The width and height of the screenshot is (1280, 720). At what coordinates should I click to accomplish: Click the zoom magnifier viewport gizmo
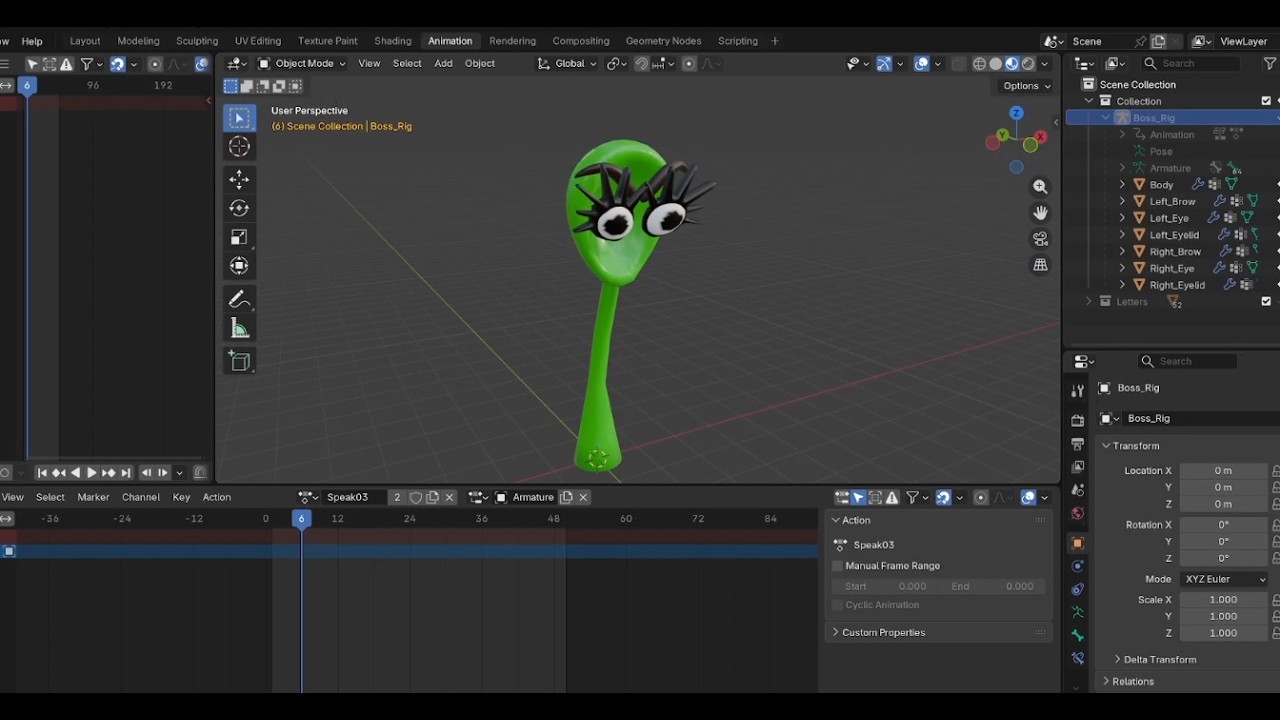pos(1040,187)
